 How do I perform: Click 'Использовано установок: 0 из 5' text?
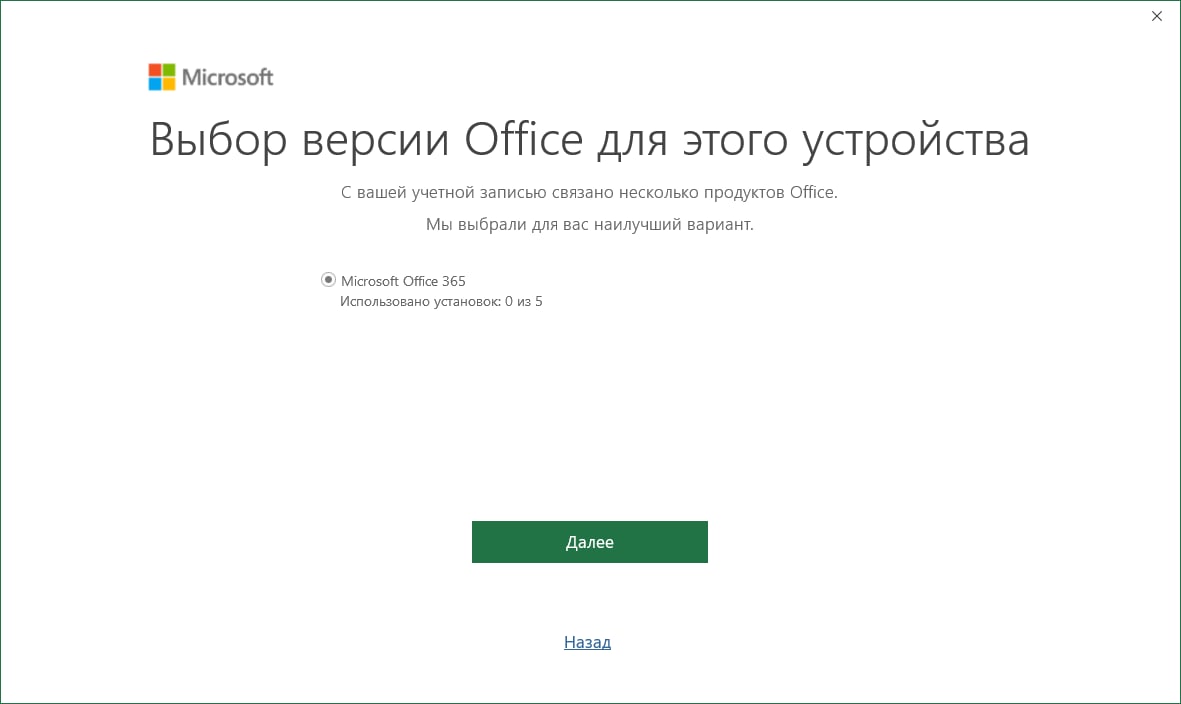(x=441, y=301)
